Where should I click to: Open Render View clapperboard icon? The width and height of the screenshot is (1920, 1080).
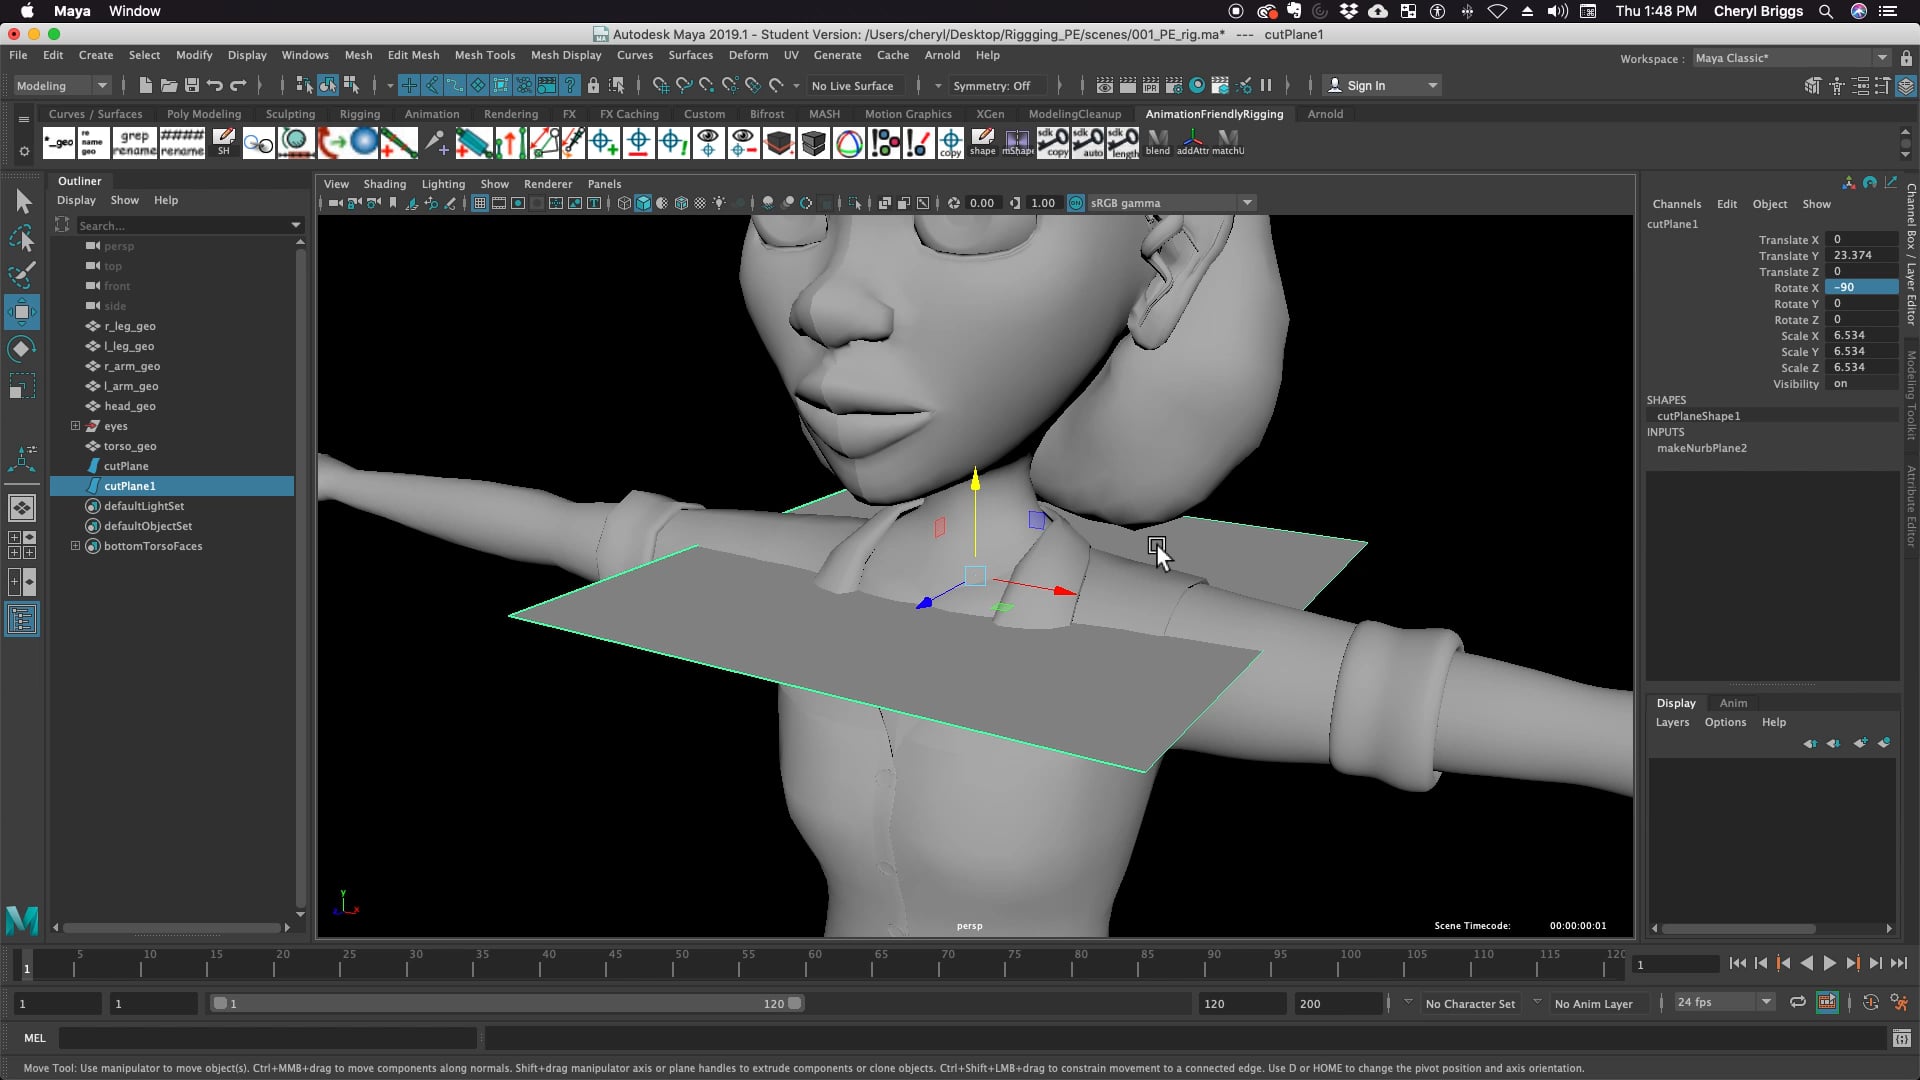point(1105,85)
